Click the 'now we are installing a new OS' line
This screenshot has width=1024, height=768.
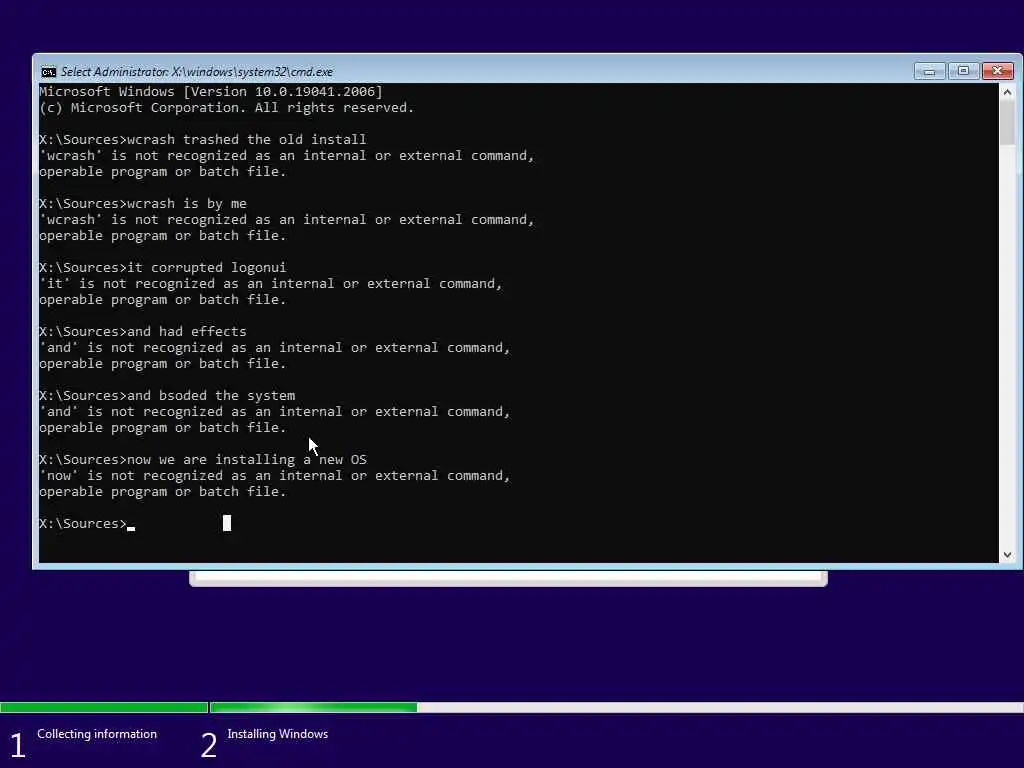(203, 460)
